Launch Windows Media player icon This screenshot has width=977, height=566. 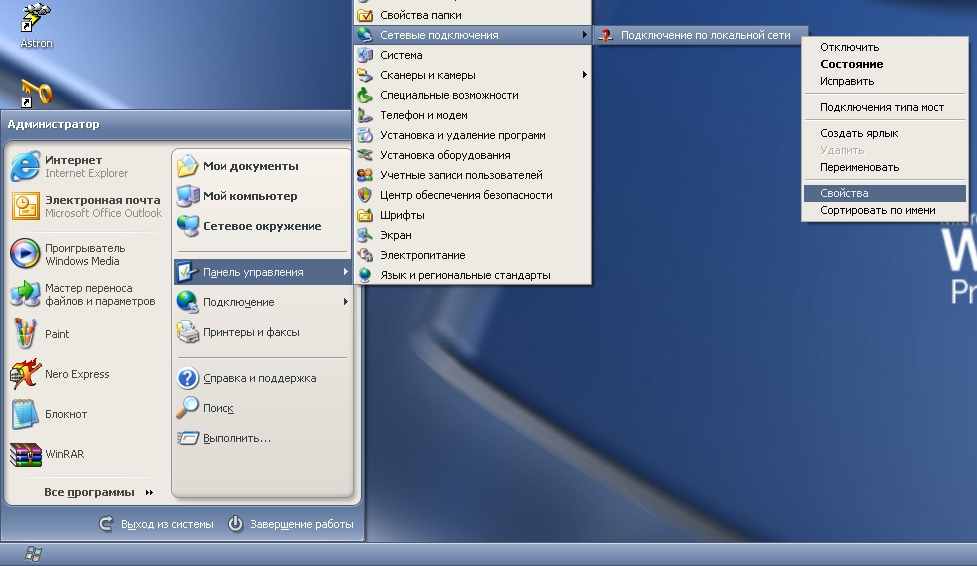tap(26, 254)
